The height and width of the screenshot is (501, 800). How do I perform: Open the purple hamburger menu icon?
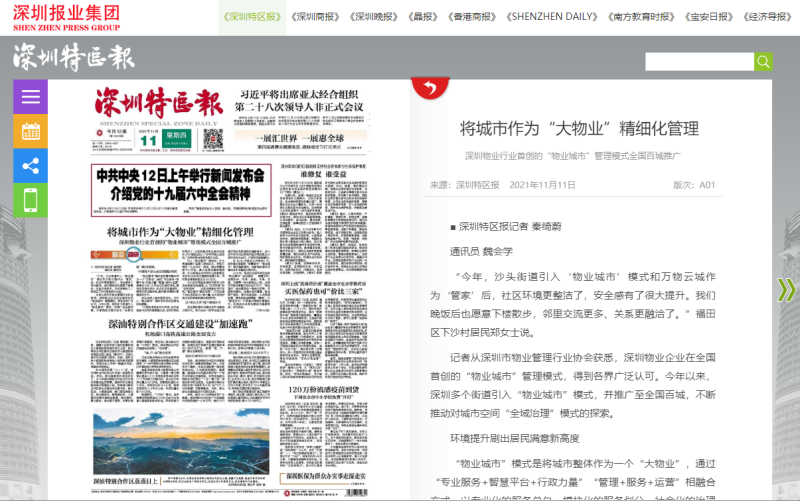click(x=31, y=96)
